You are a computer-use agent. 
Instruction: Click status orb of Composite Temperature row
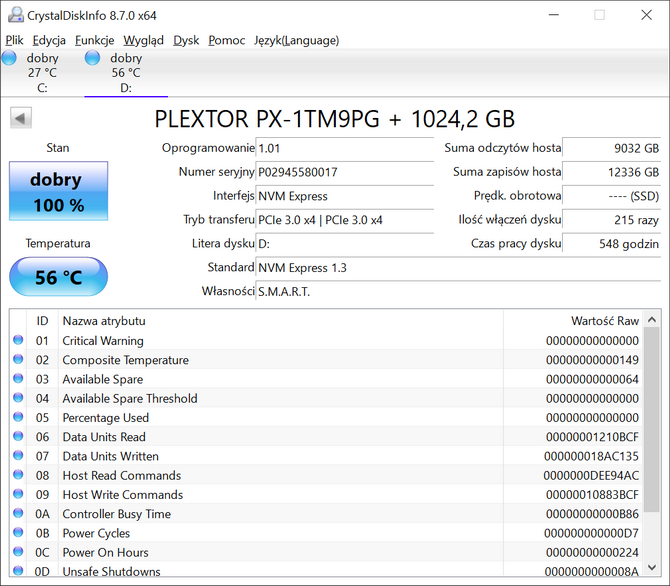[x=18, y=359]
